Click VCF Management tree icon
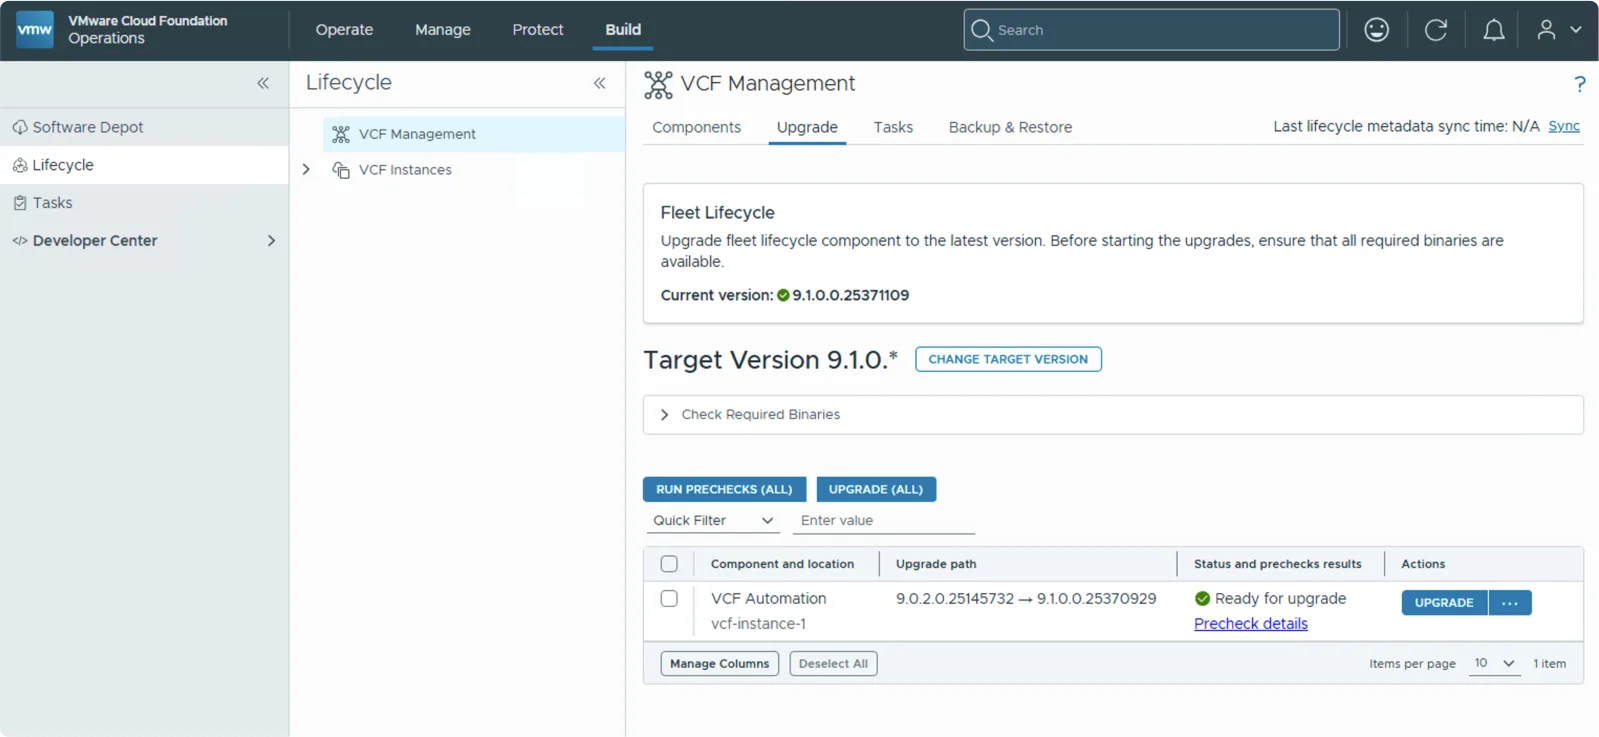The width and height of the screenshot is (1599, 737). pos(341,134)
